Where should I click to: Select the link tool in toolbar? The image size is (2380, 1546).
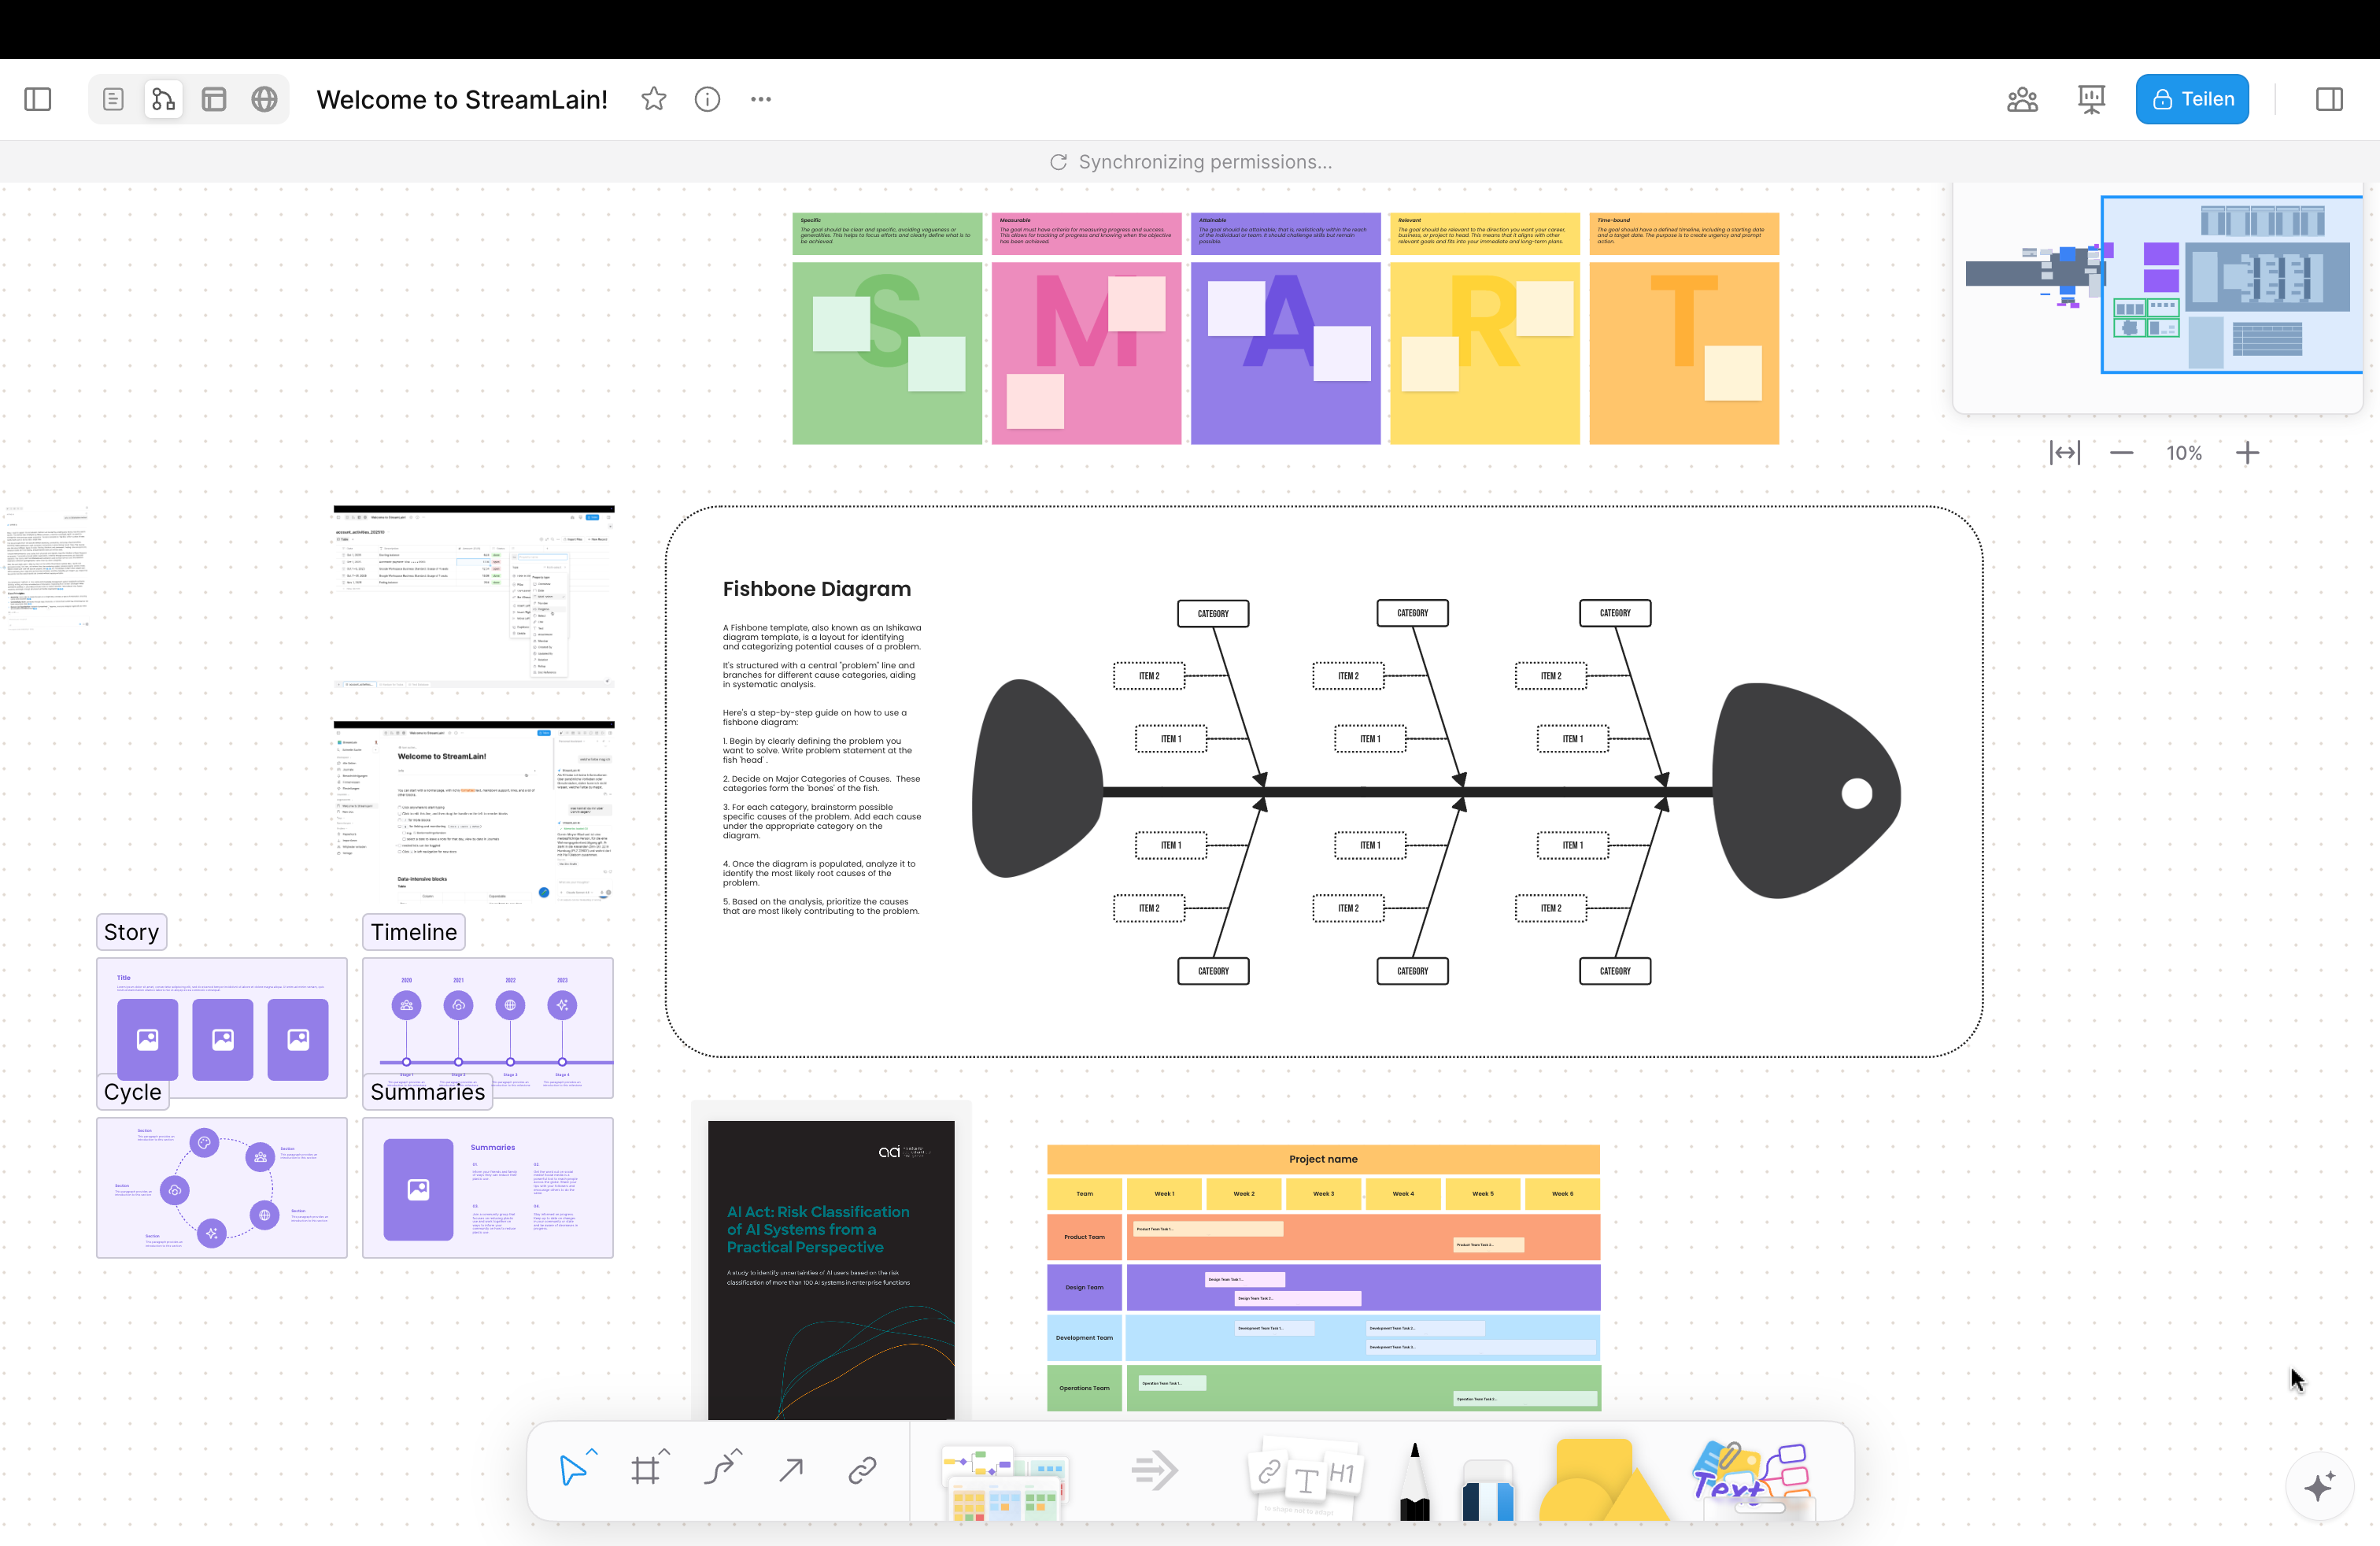[x=862, y=1470]
